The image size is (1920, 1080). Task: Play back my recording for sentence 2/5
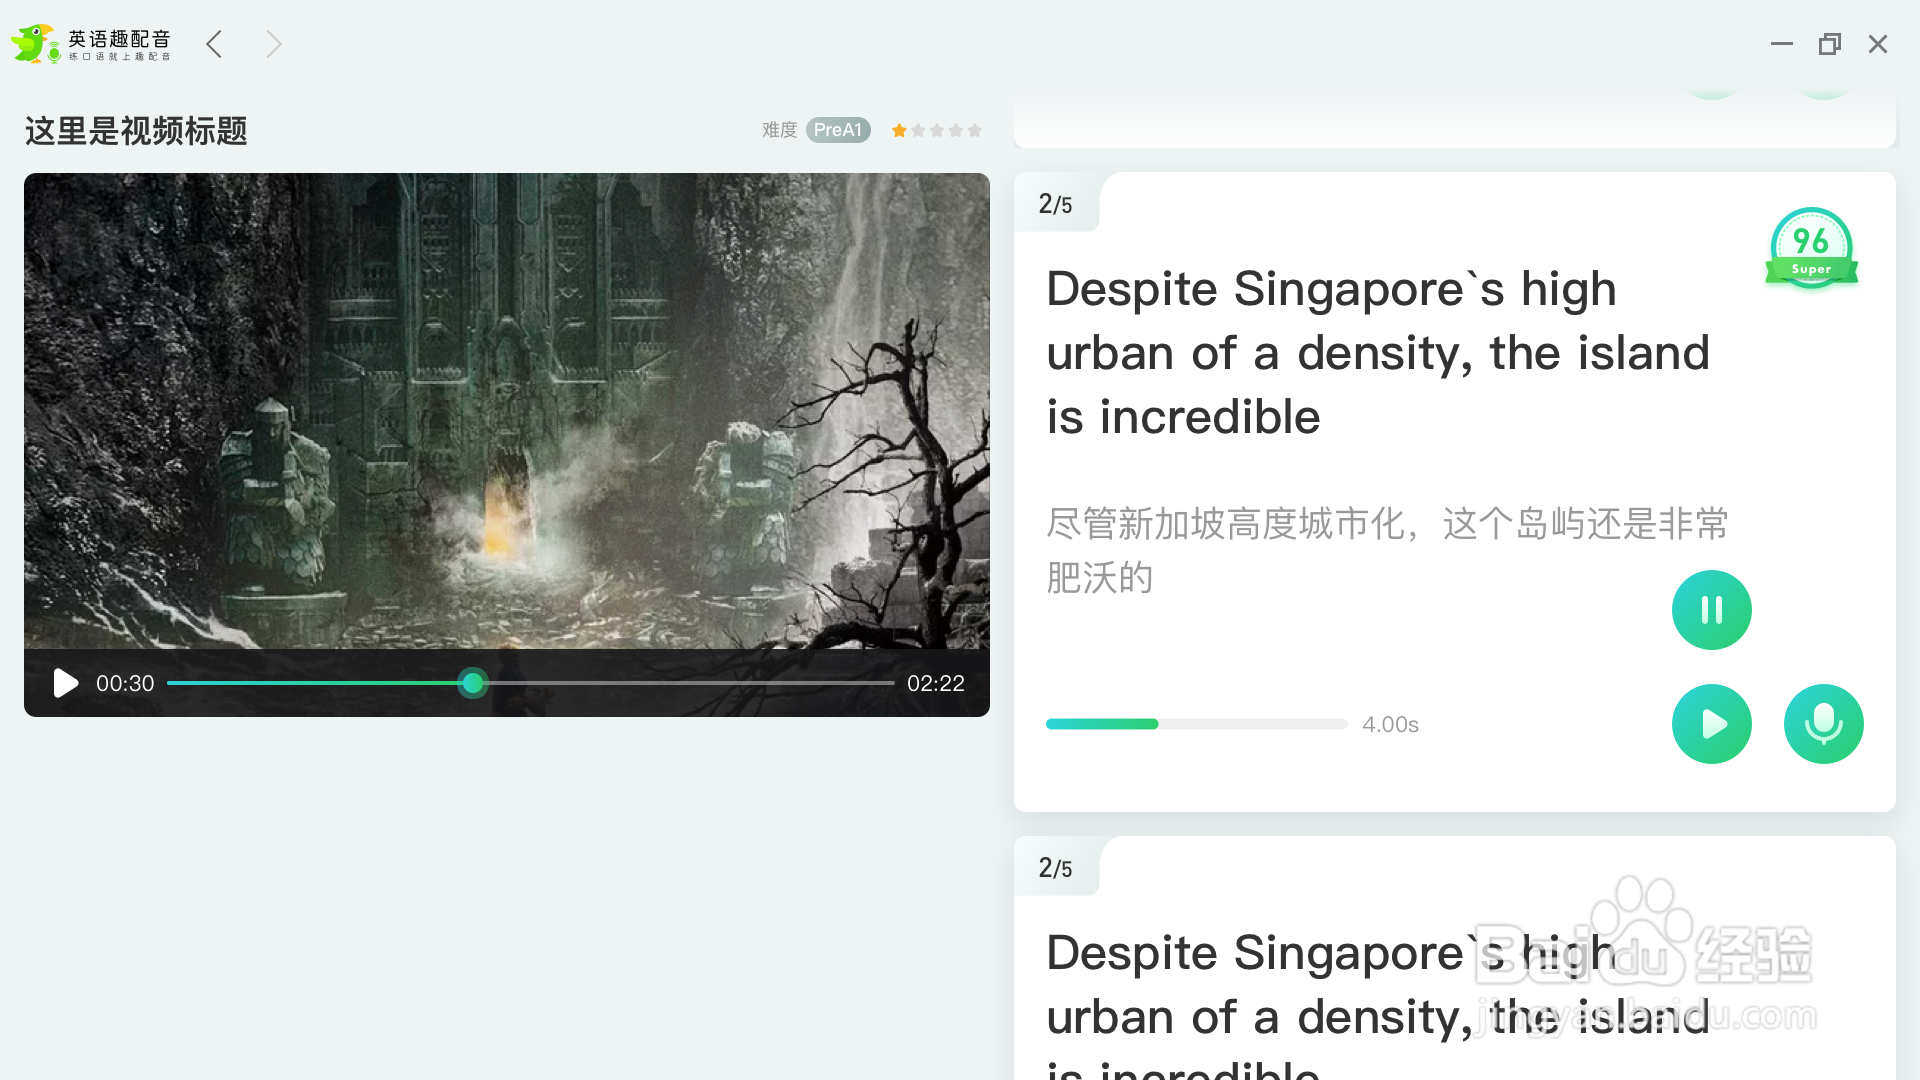[1712, 724]
